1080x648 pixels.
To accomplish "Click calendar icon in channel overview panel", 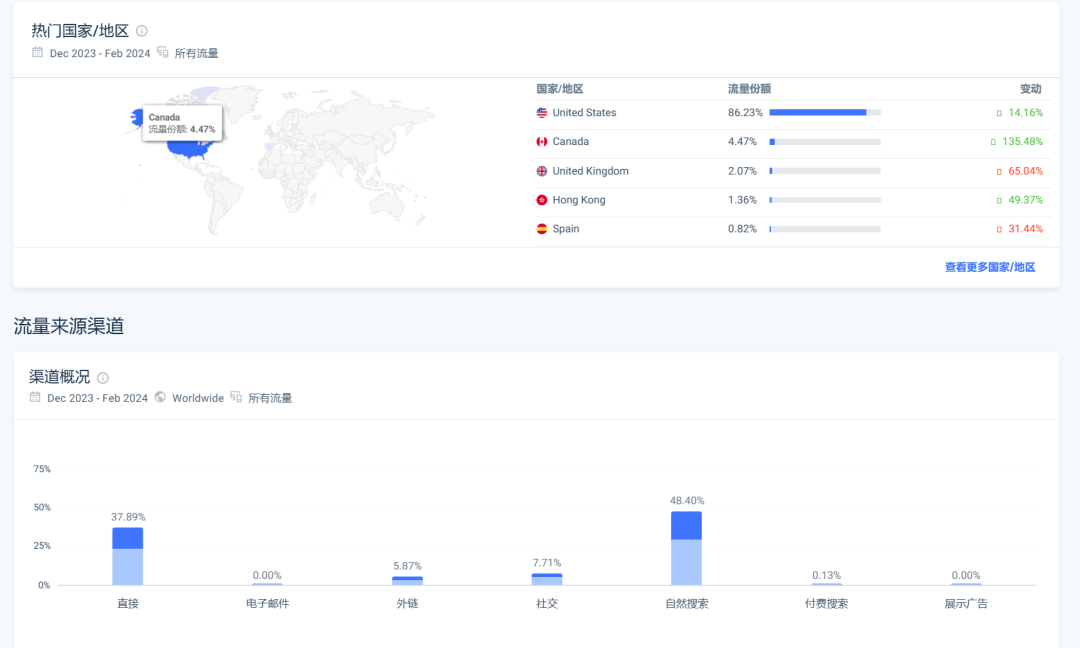I will tap(35, 397).
